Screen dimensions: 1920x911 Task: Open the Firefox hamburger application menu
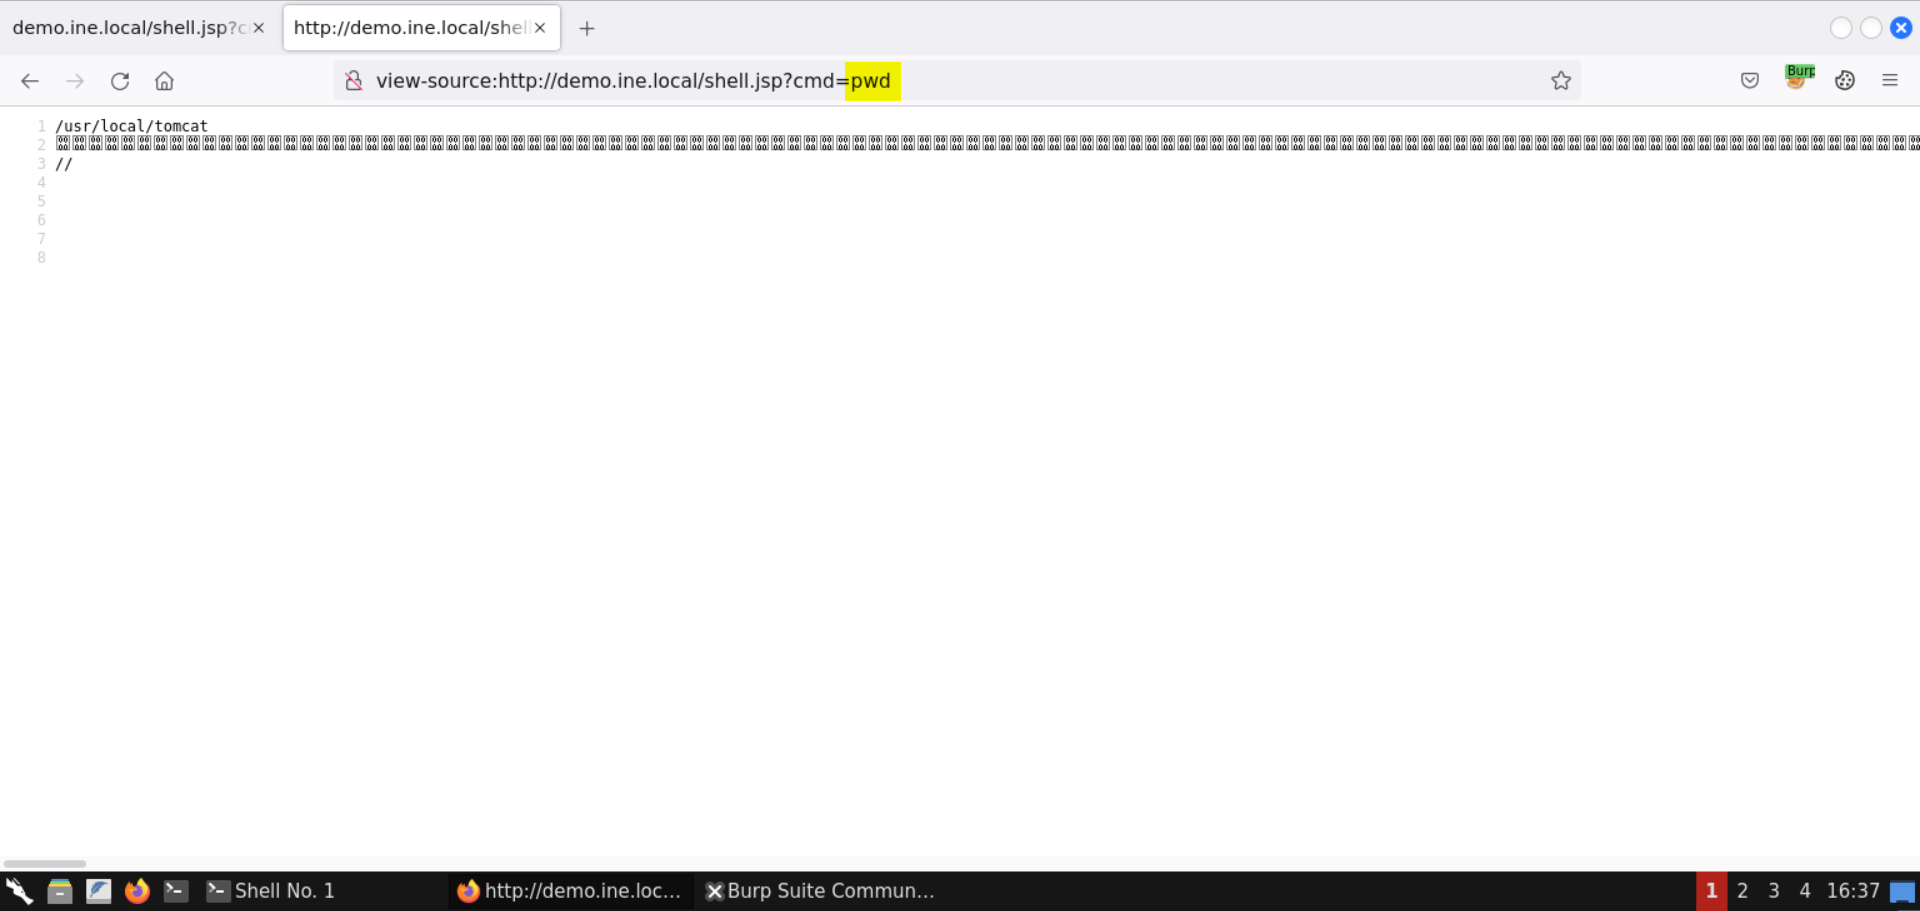pyautogui.click(x=1890, y=81)
